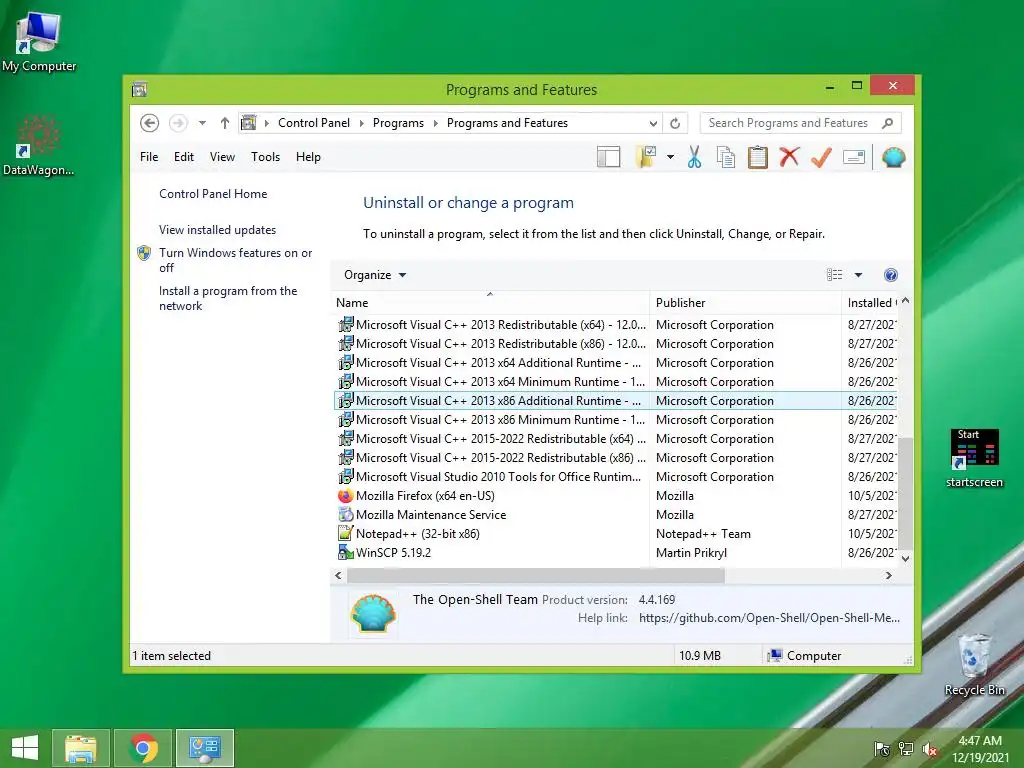Open the Tools menu
Image resolution: width=1024 pixels, height=768 pixels.
pos(265,157)
